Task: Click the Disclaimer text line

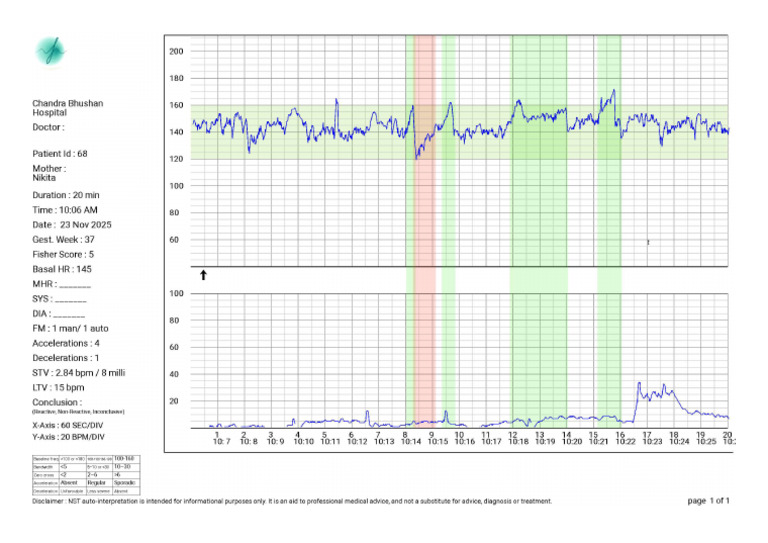Action: pyautogui.click(x=292, y=501)
